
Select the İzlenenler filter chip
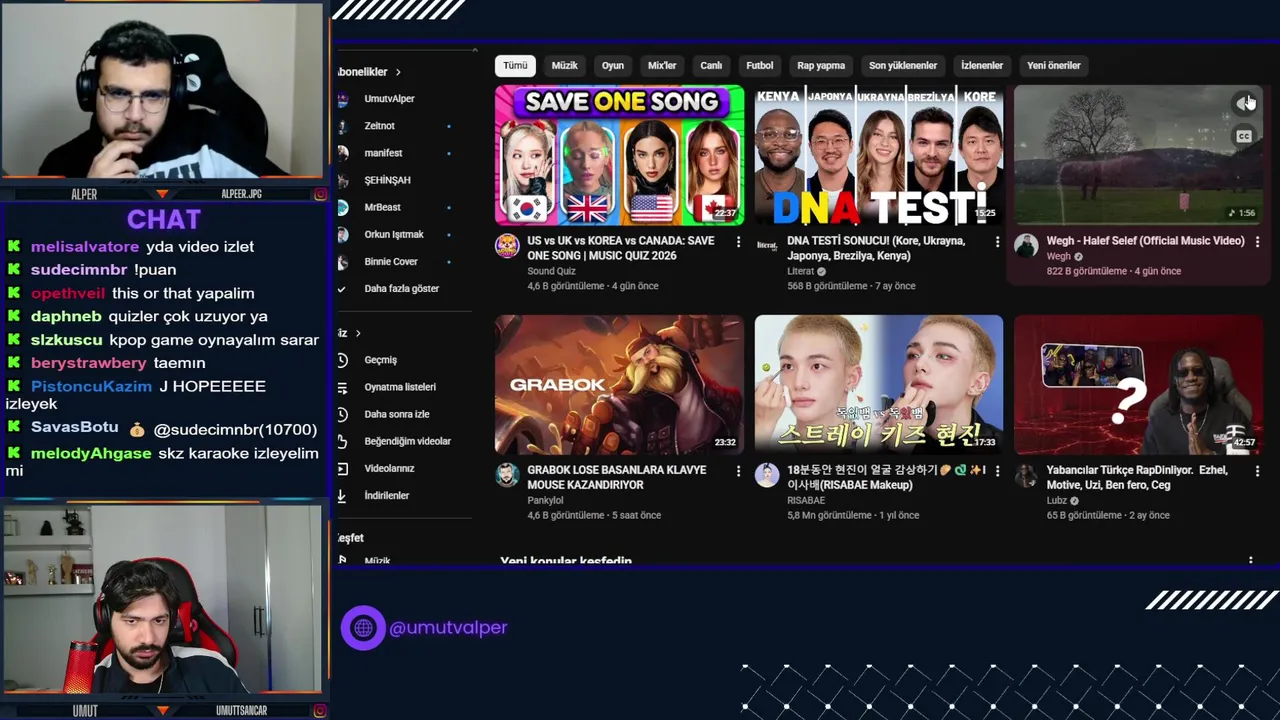point(982,66)
